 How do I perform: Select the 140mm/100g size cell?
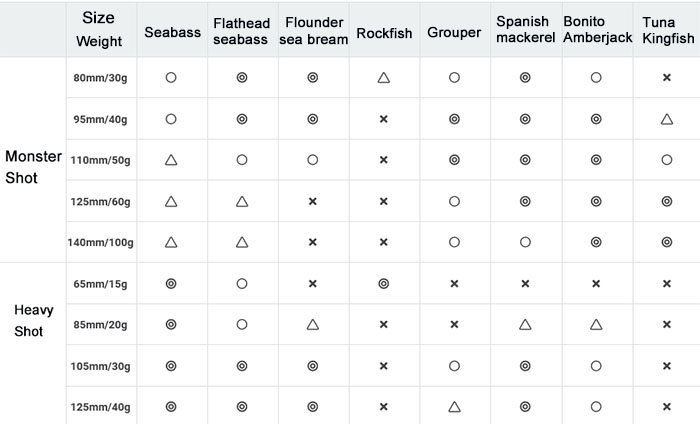click(x=101, y=242)
